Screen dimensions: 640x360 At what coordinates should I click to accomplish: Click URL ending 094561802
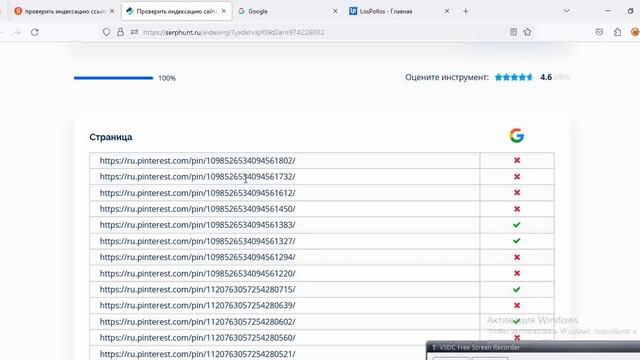(197, 161)
